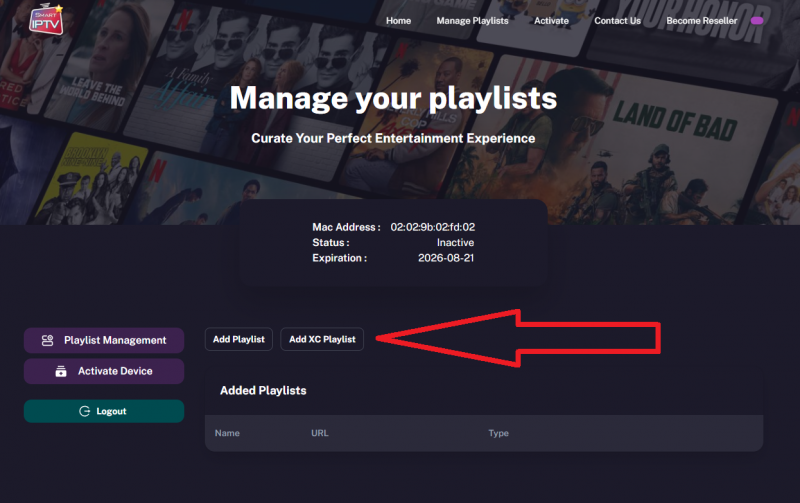Click the Smart IPTV logo

46,19
